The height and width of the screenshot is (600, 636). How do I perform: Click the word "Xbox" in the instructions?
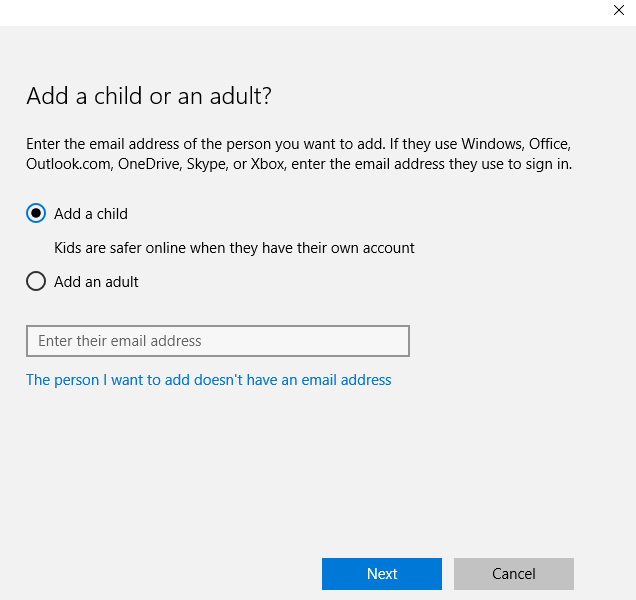[268, 164]
